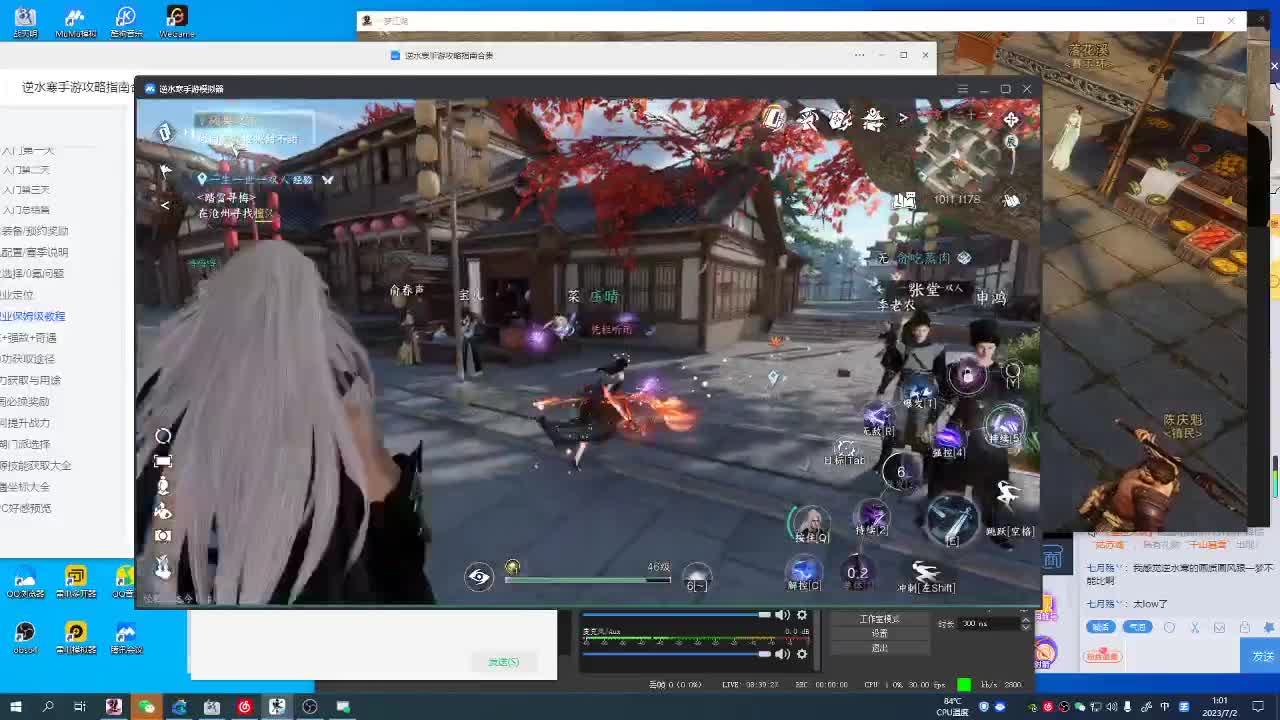Open the Windows Start menu

click(15, 707)
